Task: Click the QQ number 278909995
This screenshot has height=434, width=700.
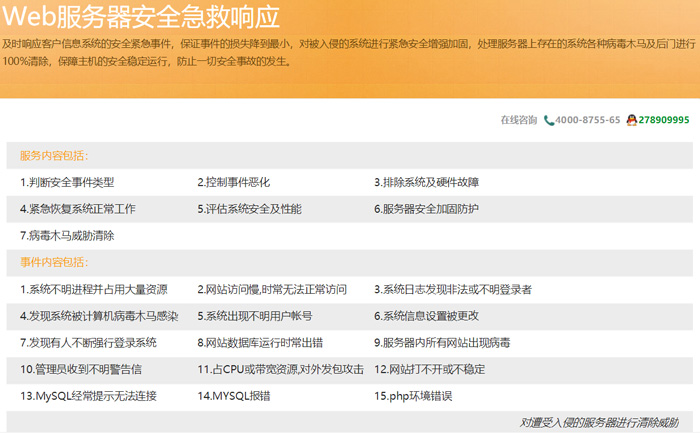Action: point(664,120)
